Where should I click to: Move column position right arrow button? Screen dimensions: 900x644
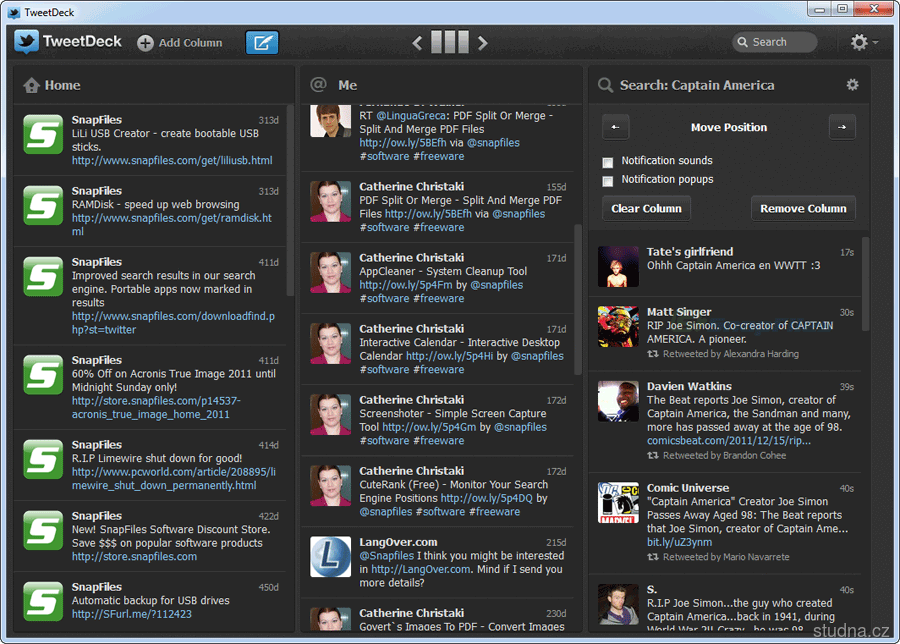pos(842,127)
